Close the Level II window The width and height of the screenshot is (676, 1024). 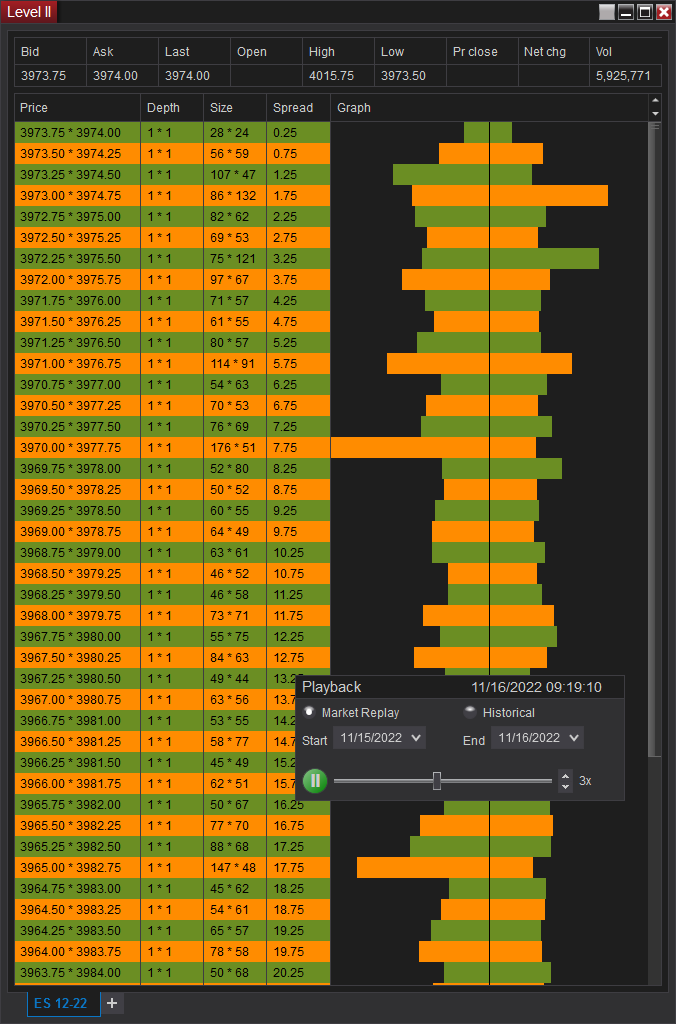664,12
